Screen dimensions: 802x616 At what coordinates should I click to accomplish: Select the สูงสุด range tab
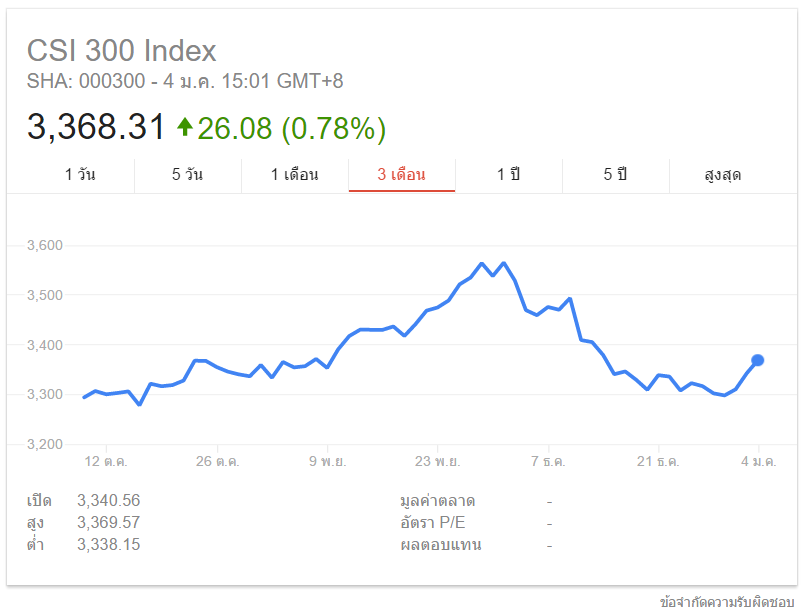[x=722, y=175]
